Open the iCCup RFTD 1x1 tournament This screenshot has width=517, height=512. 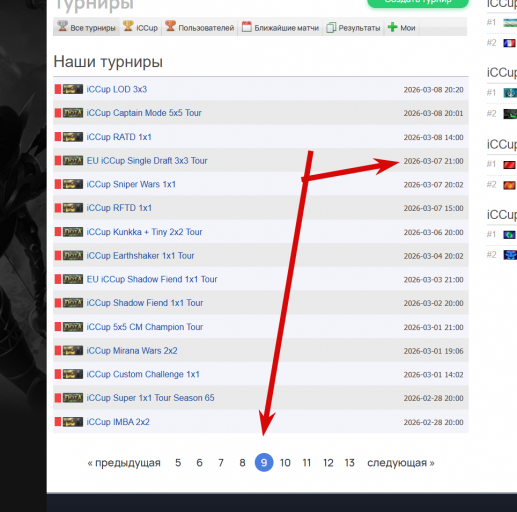[x=119, y=208]
